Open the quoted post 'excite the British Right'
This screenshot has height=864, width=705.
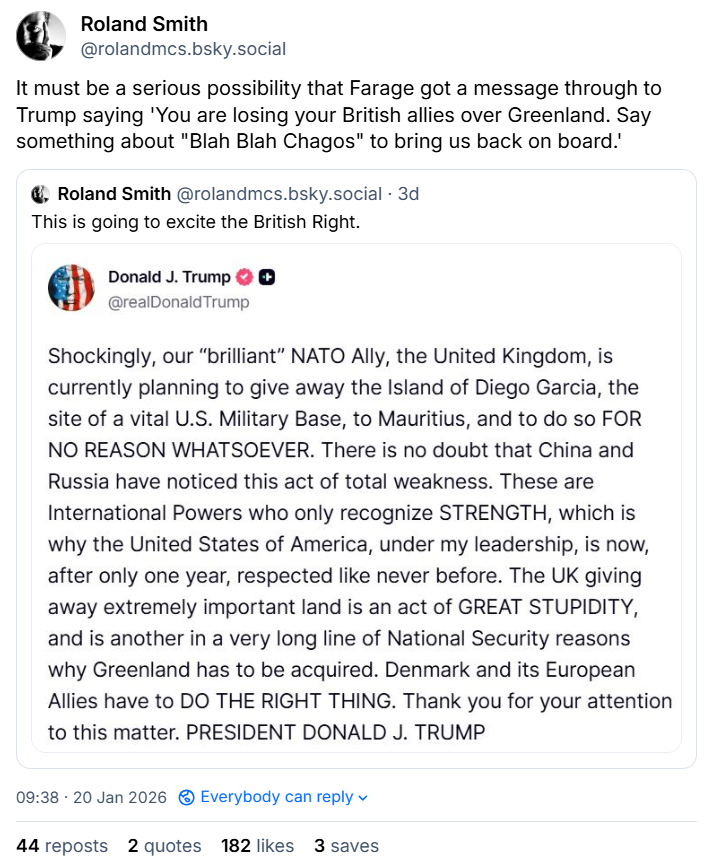[x=195, y=221]
